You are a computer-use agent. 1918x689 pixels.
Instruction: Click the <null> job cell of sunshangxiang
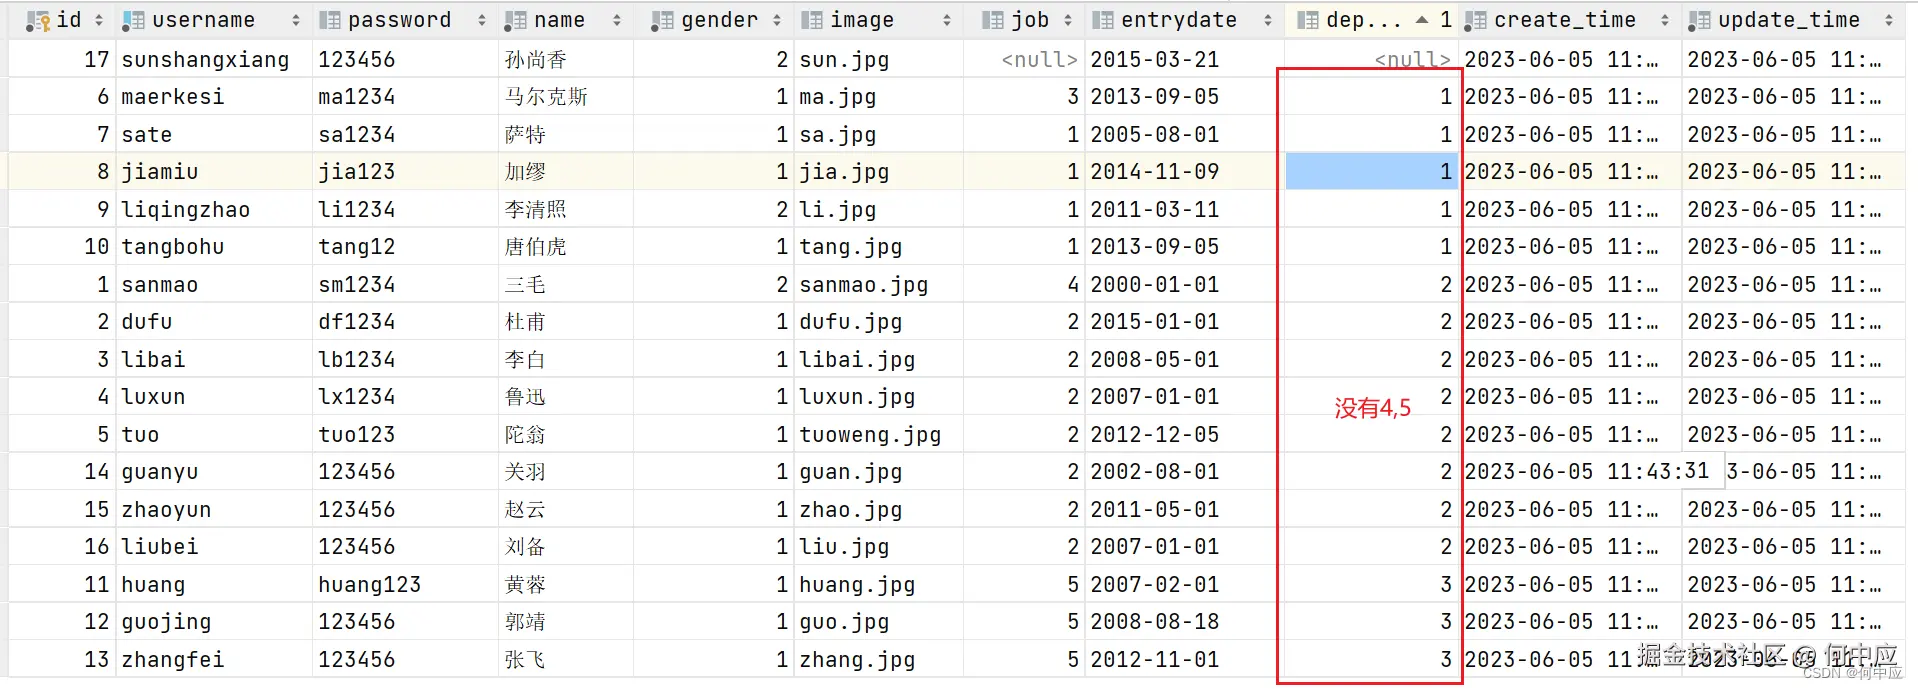[x=1024, y=60]
